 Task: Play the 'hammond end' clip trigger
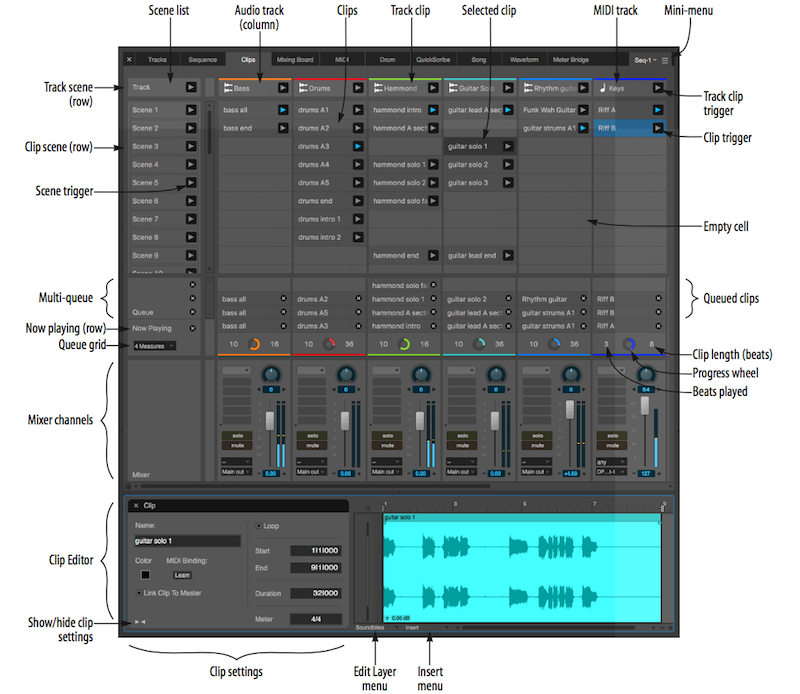coord(433,255)
